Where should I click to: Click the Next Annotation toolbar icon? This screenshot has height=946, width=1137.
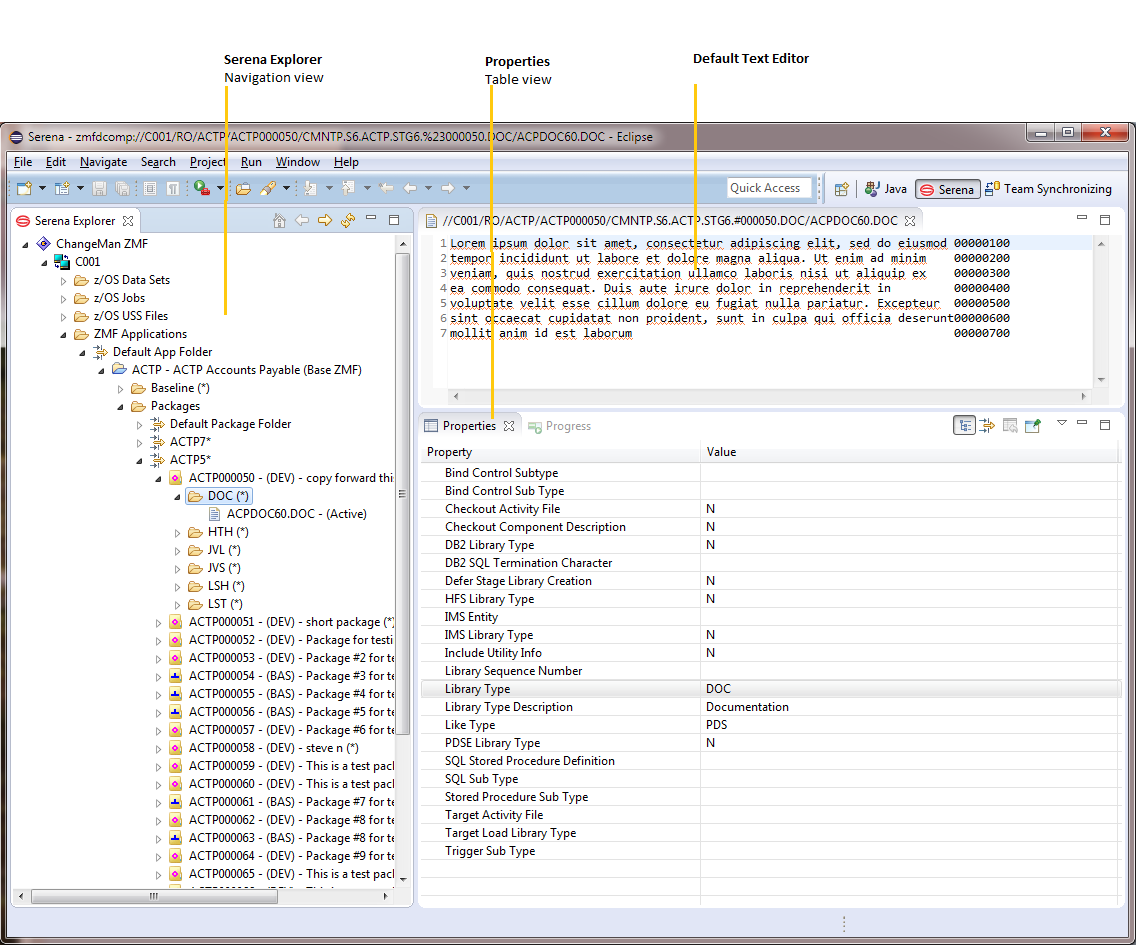click(x=310, y=188)
